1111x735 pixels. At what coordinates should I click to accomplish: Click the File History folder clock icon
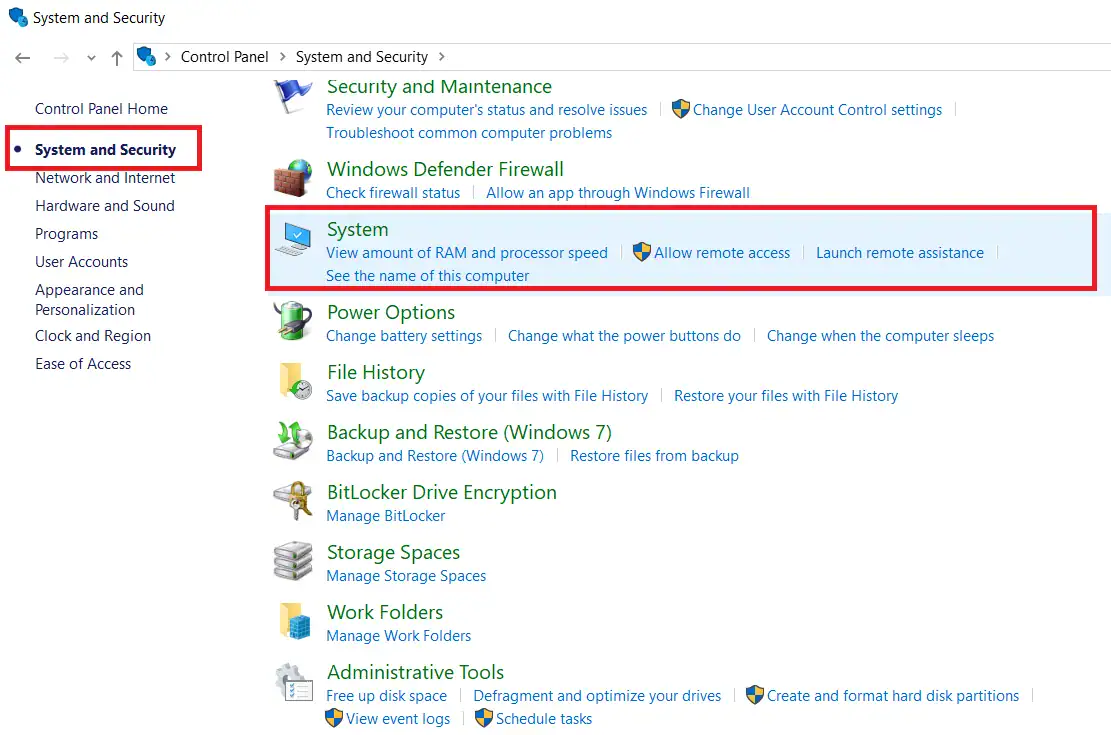[295, 381]
